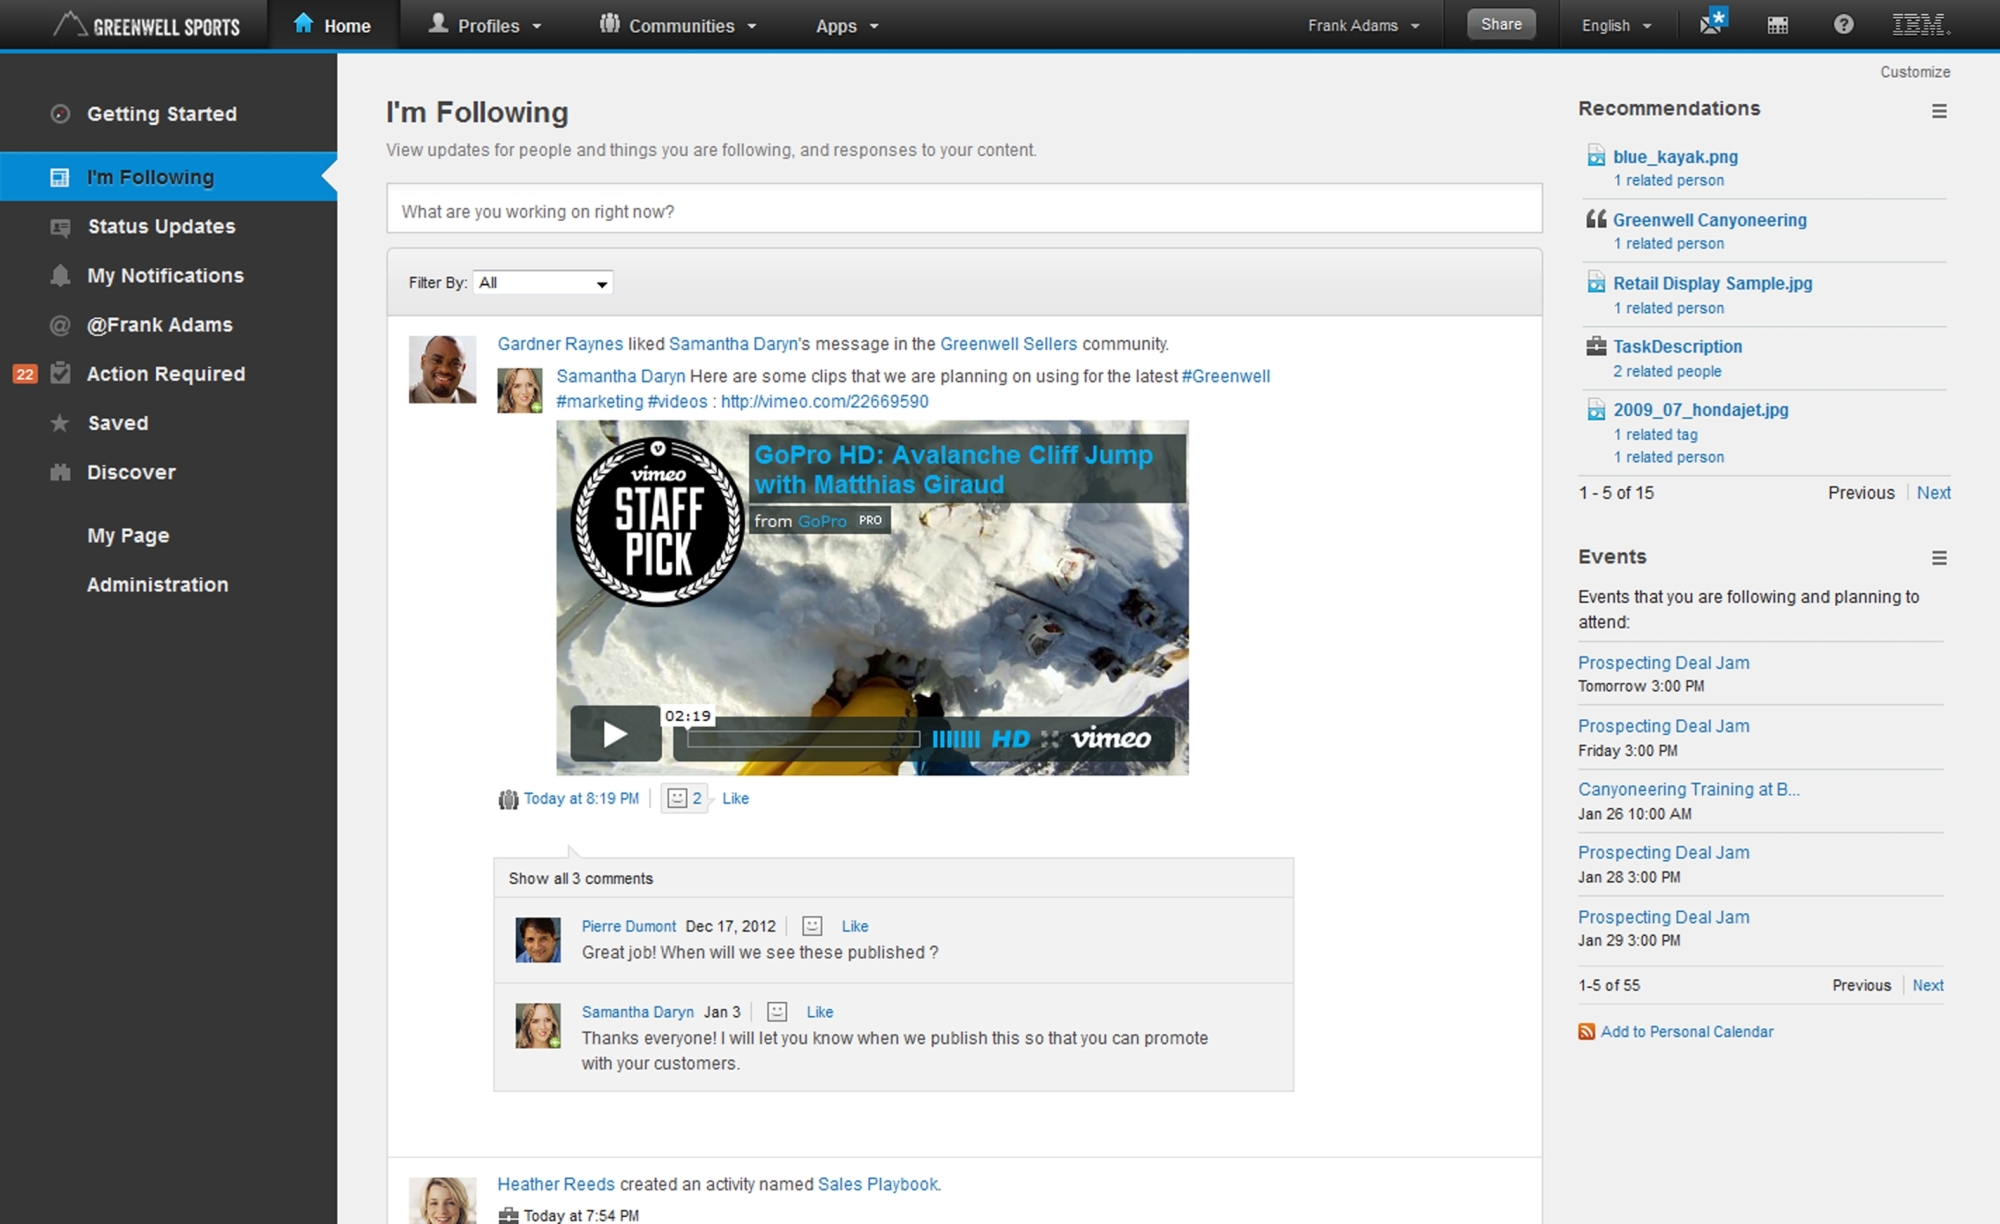
Task: Open the notifications envelope icon in header
Action: [1713, 23]
